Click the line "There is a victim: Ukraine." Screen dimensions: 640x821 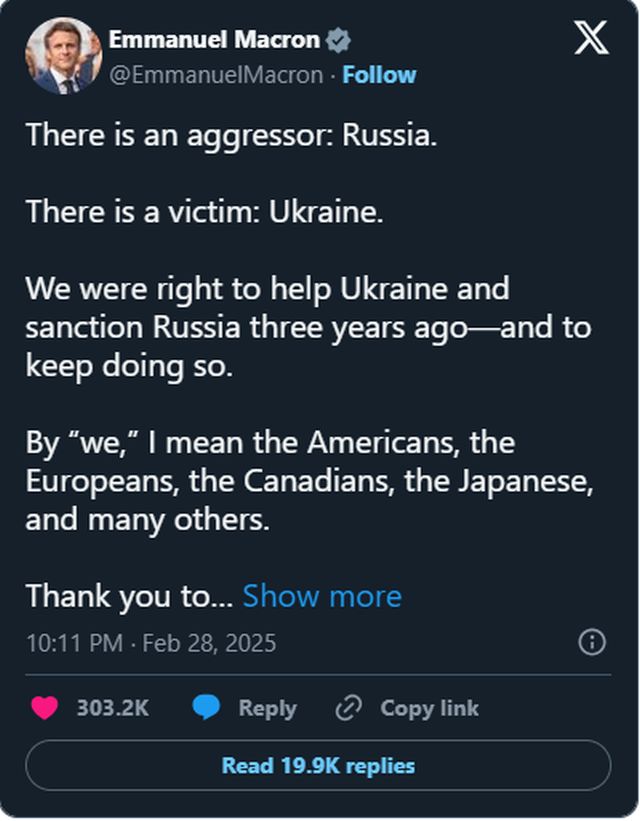coord(205,211)
